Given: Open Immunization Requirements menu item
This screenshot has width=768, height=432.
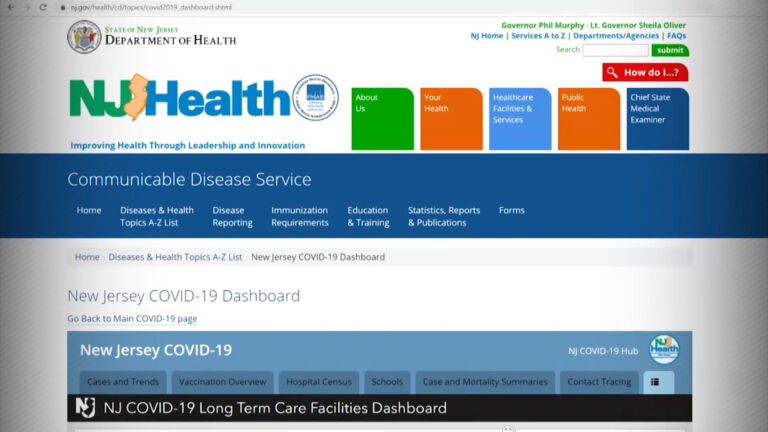Looking at the screenshot, I should click(300, 216).
